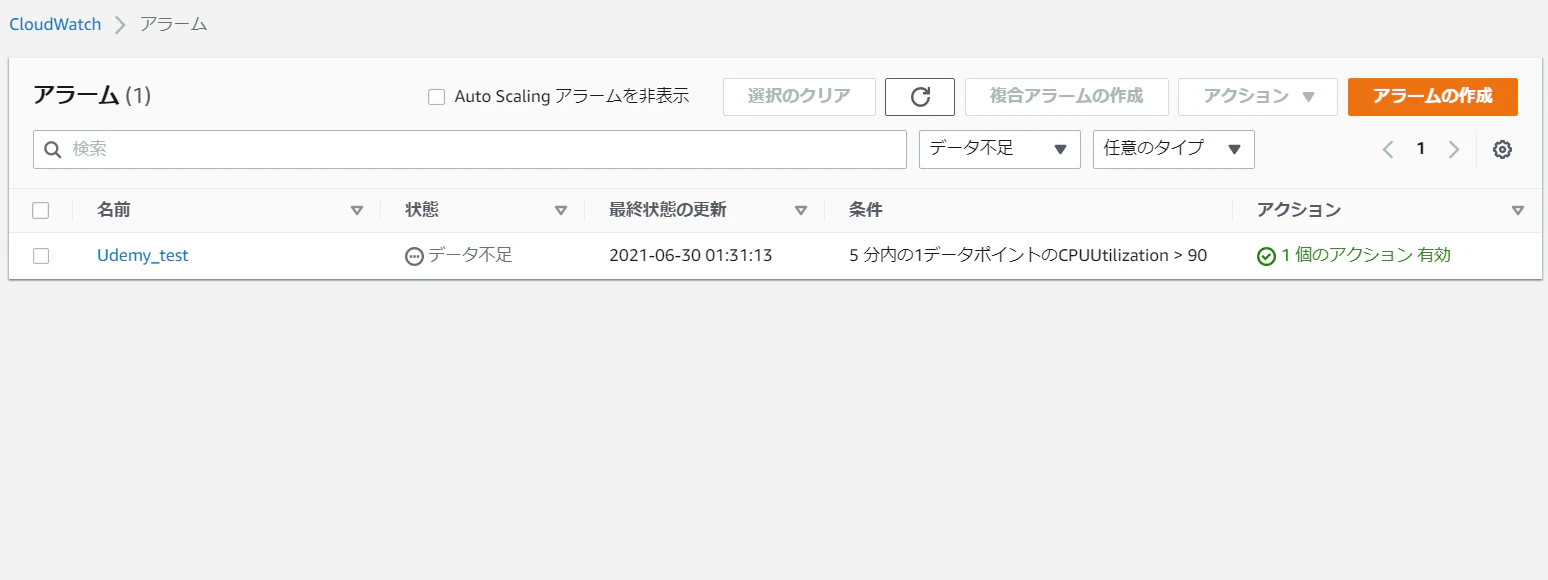Click the 選択のクリア button
1548x580 pixels.
click(x=799, y=97)
